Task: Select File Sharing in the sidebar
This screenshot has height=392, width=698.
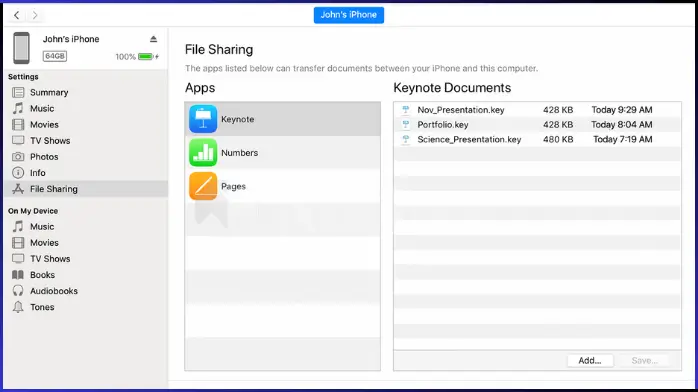Action: click(x=86, y=189)
